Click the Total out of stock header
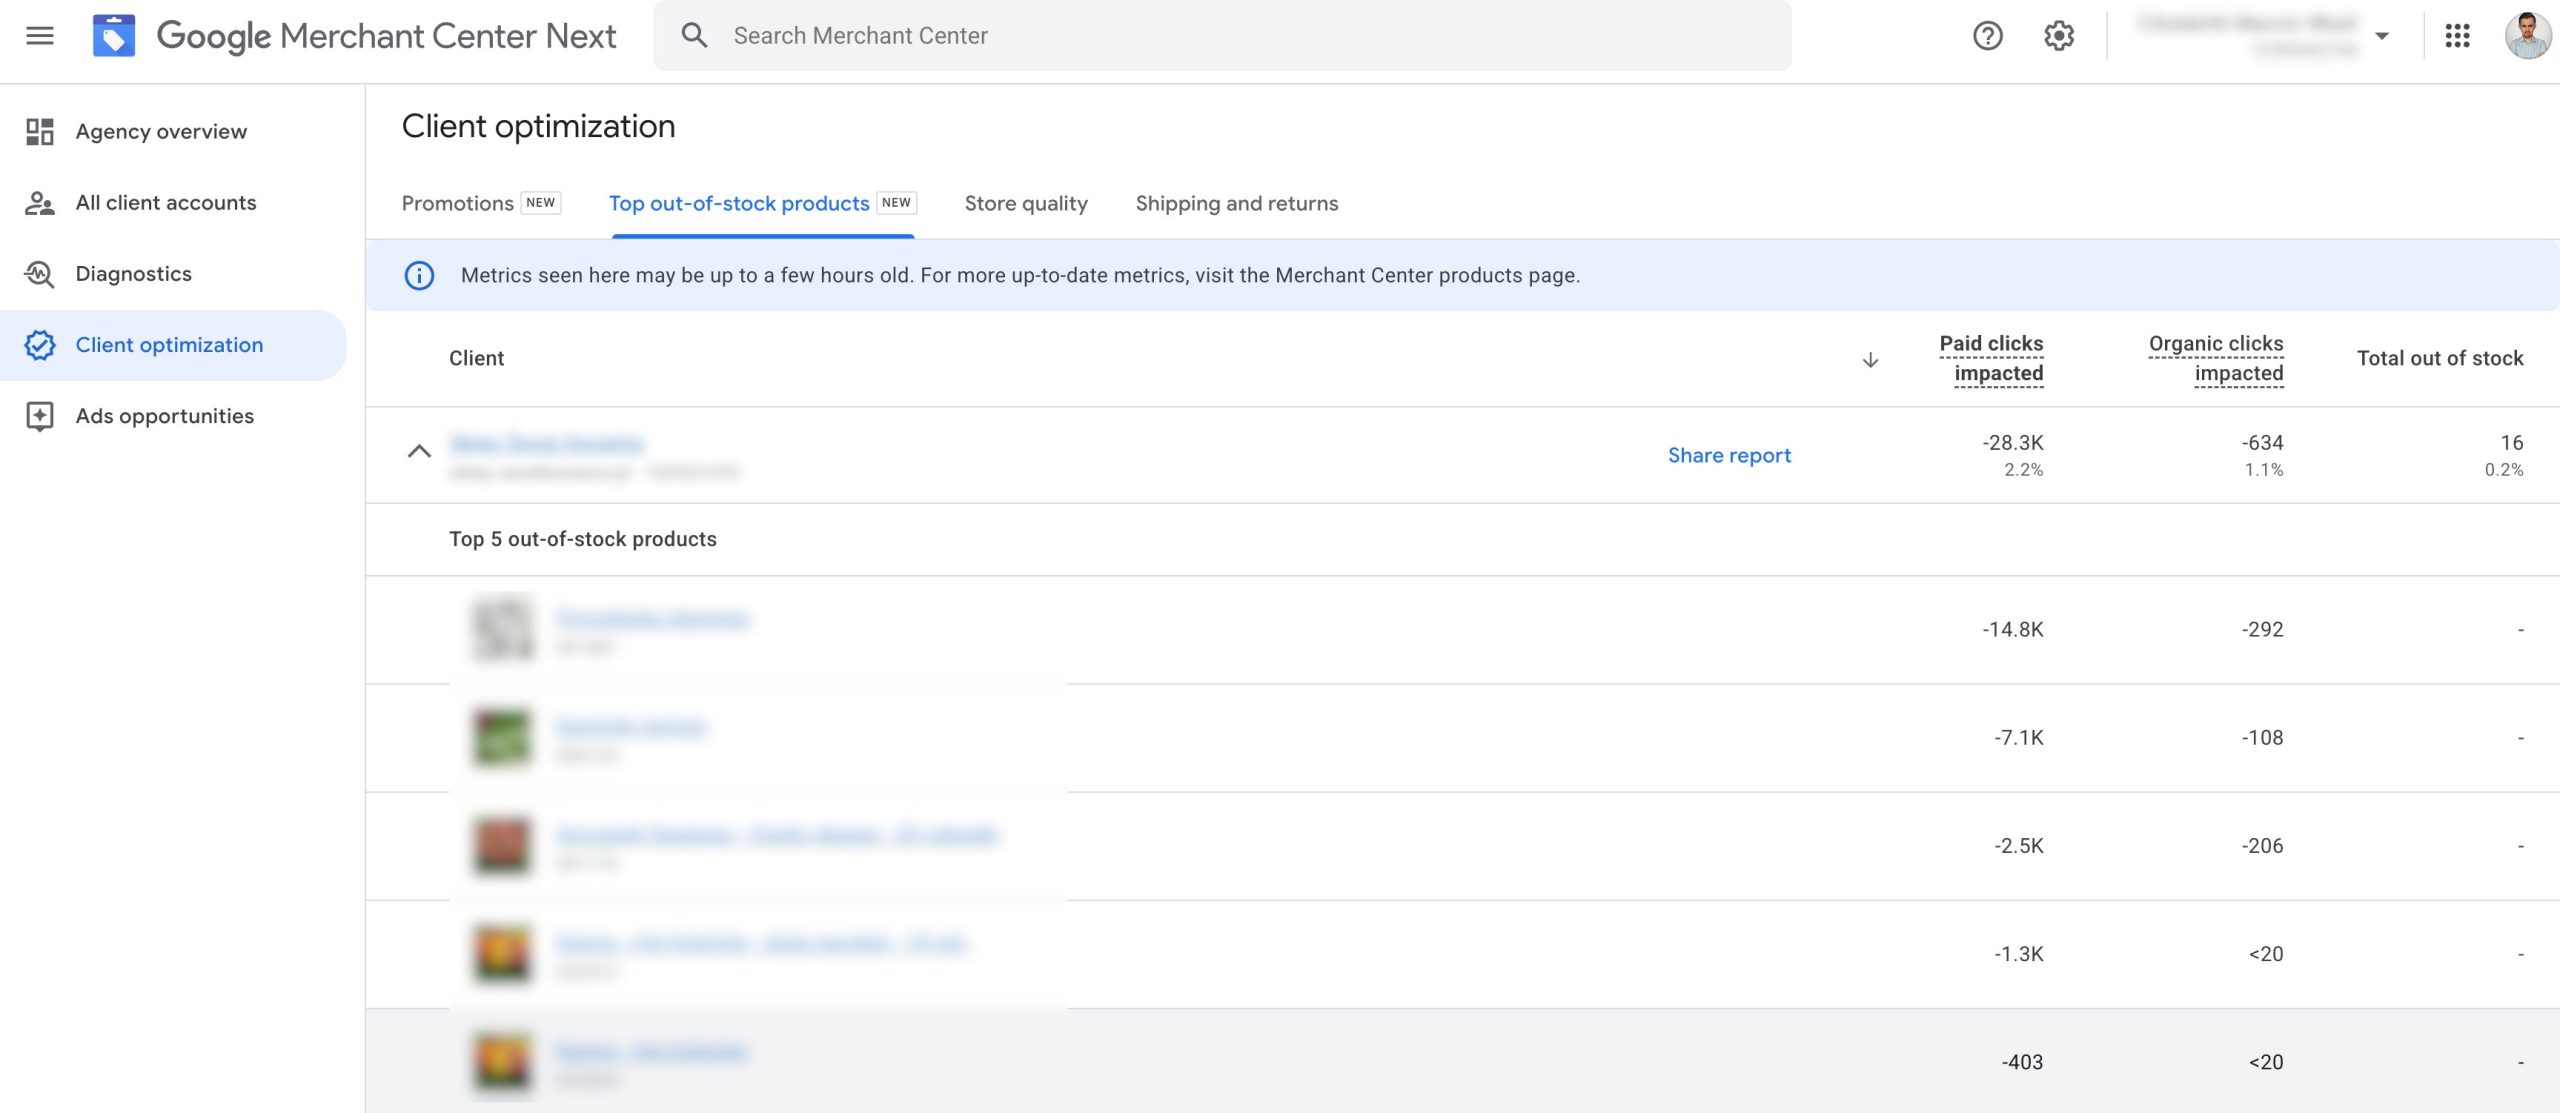The width and height of the screenshot is (2560, 1113). 2440,358
